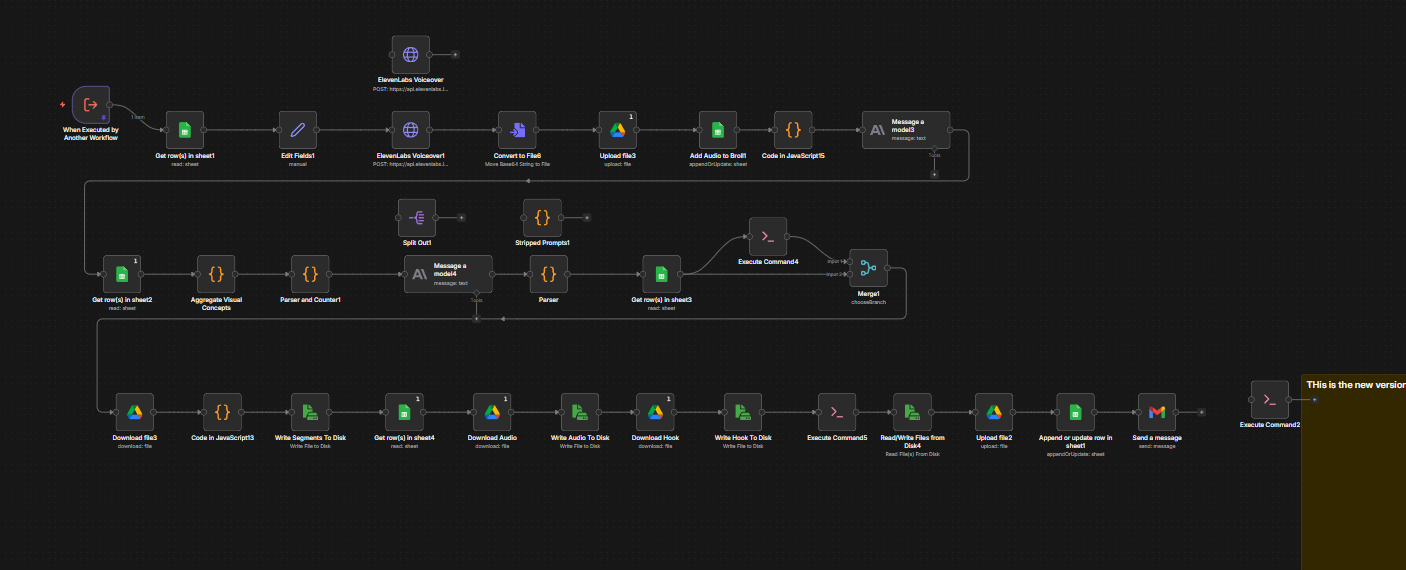The width and height of the screenshot is (1406, 570).
Task: Click plus connector after Split Out1
Action: pyautogui.click(x=462, y=217)
